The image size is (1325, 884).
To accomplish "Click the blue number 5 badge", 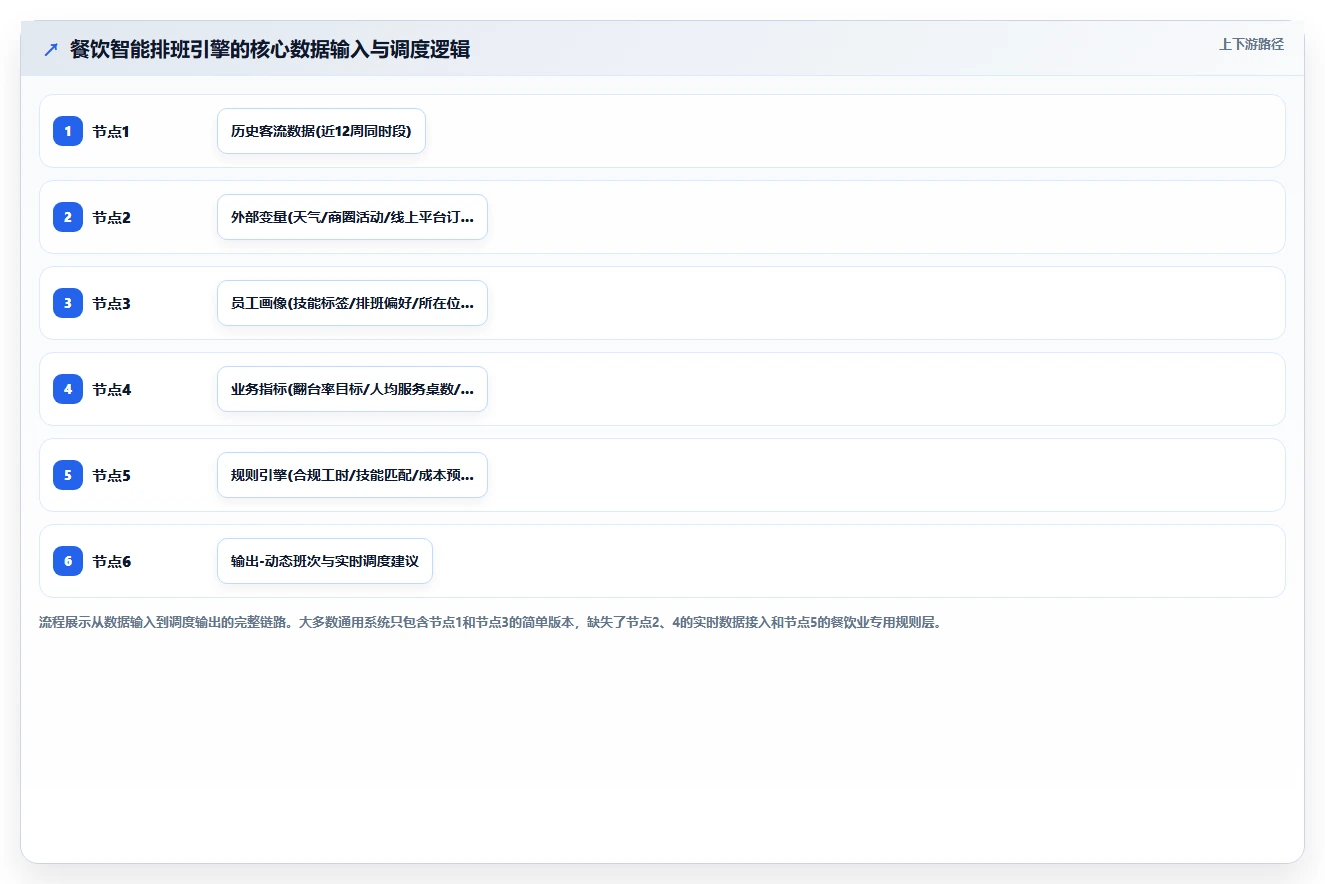I will (x=68, y=475).
